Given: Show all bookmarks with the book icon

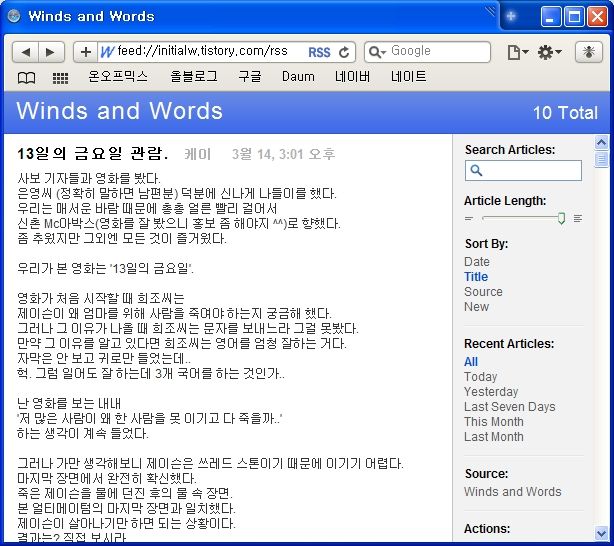Looking at the screenshot, I should [27, 78].
